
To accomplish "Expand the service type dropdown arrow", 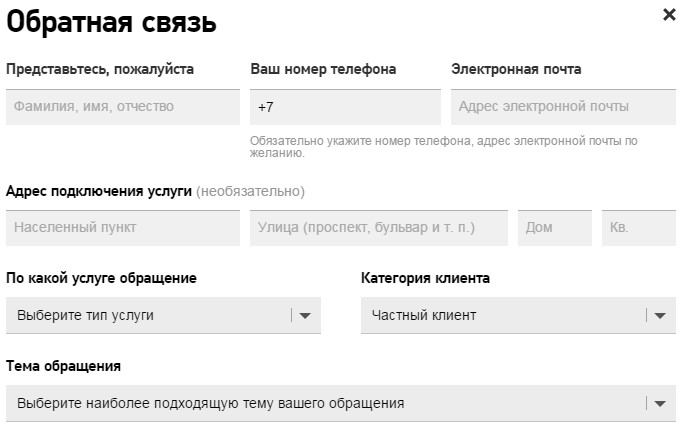I will tap(306, 316).
